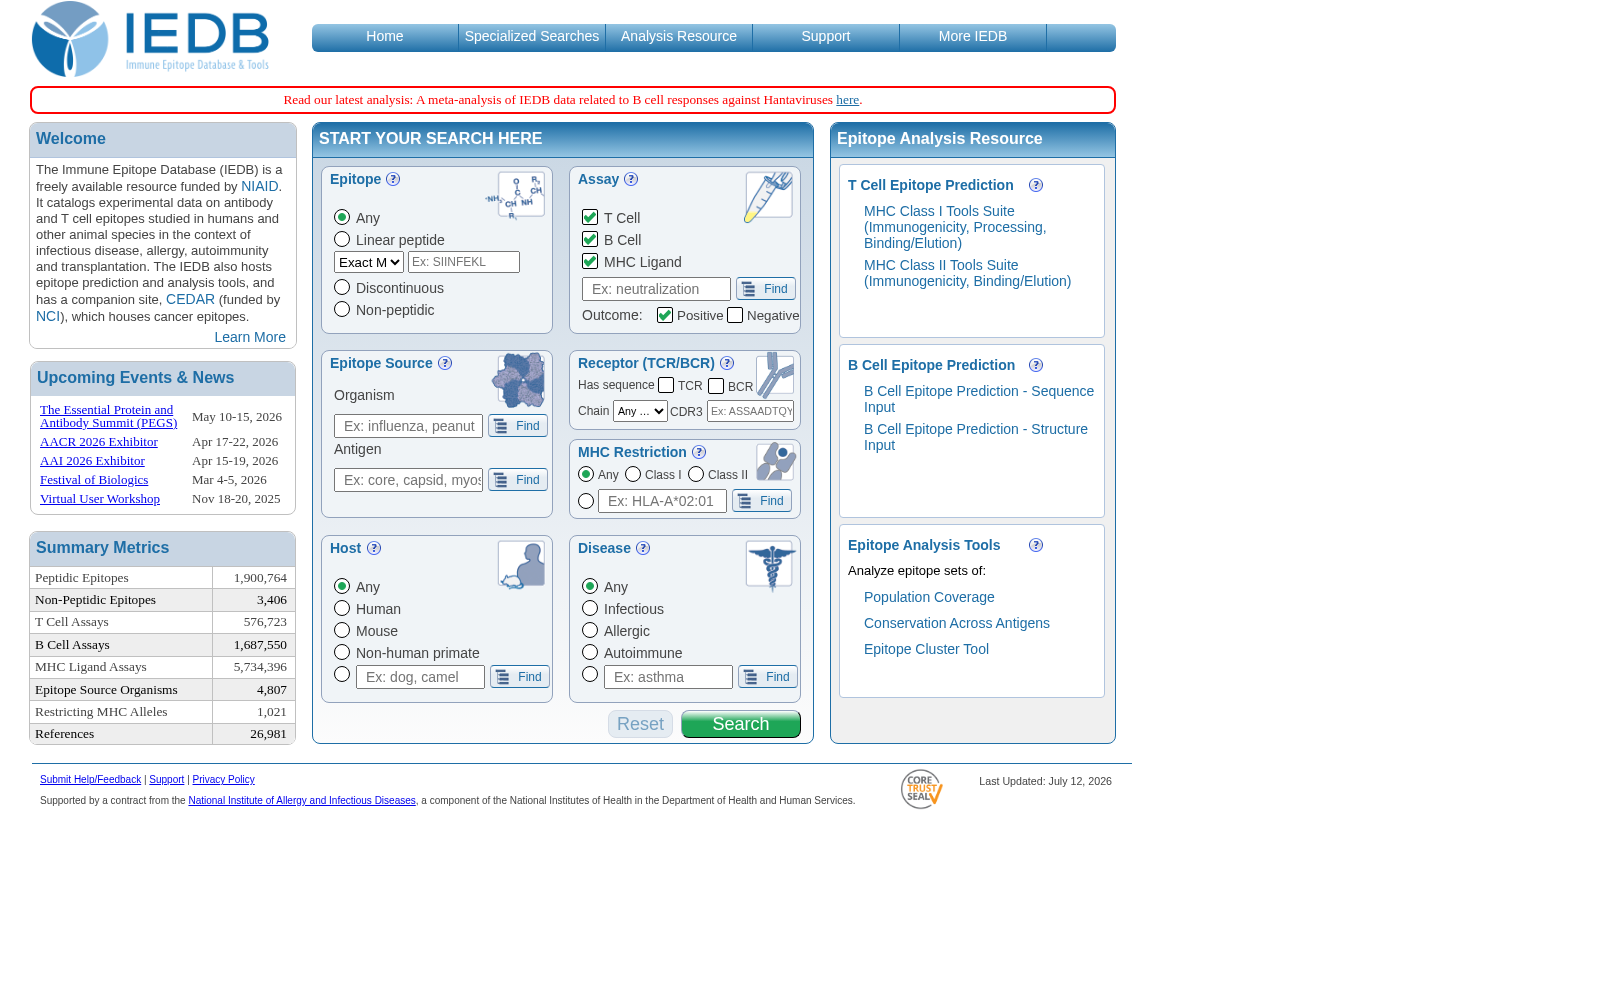Image resolution: width=1600 pixels, height=1000 pixels.
Task: Open Epitope Analysis Tools help icon
Action: pyautogui.click(x=1036, y=545)
